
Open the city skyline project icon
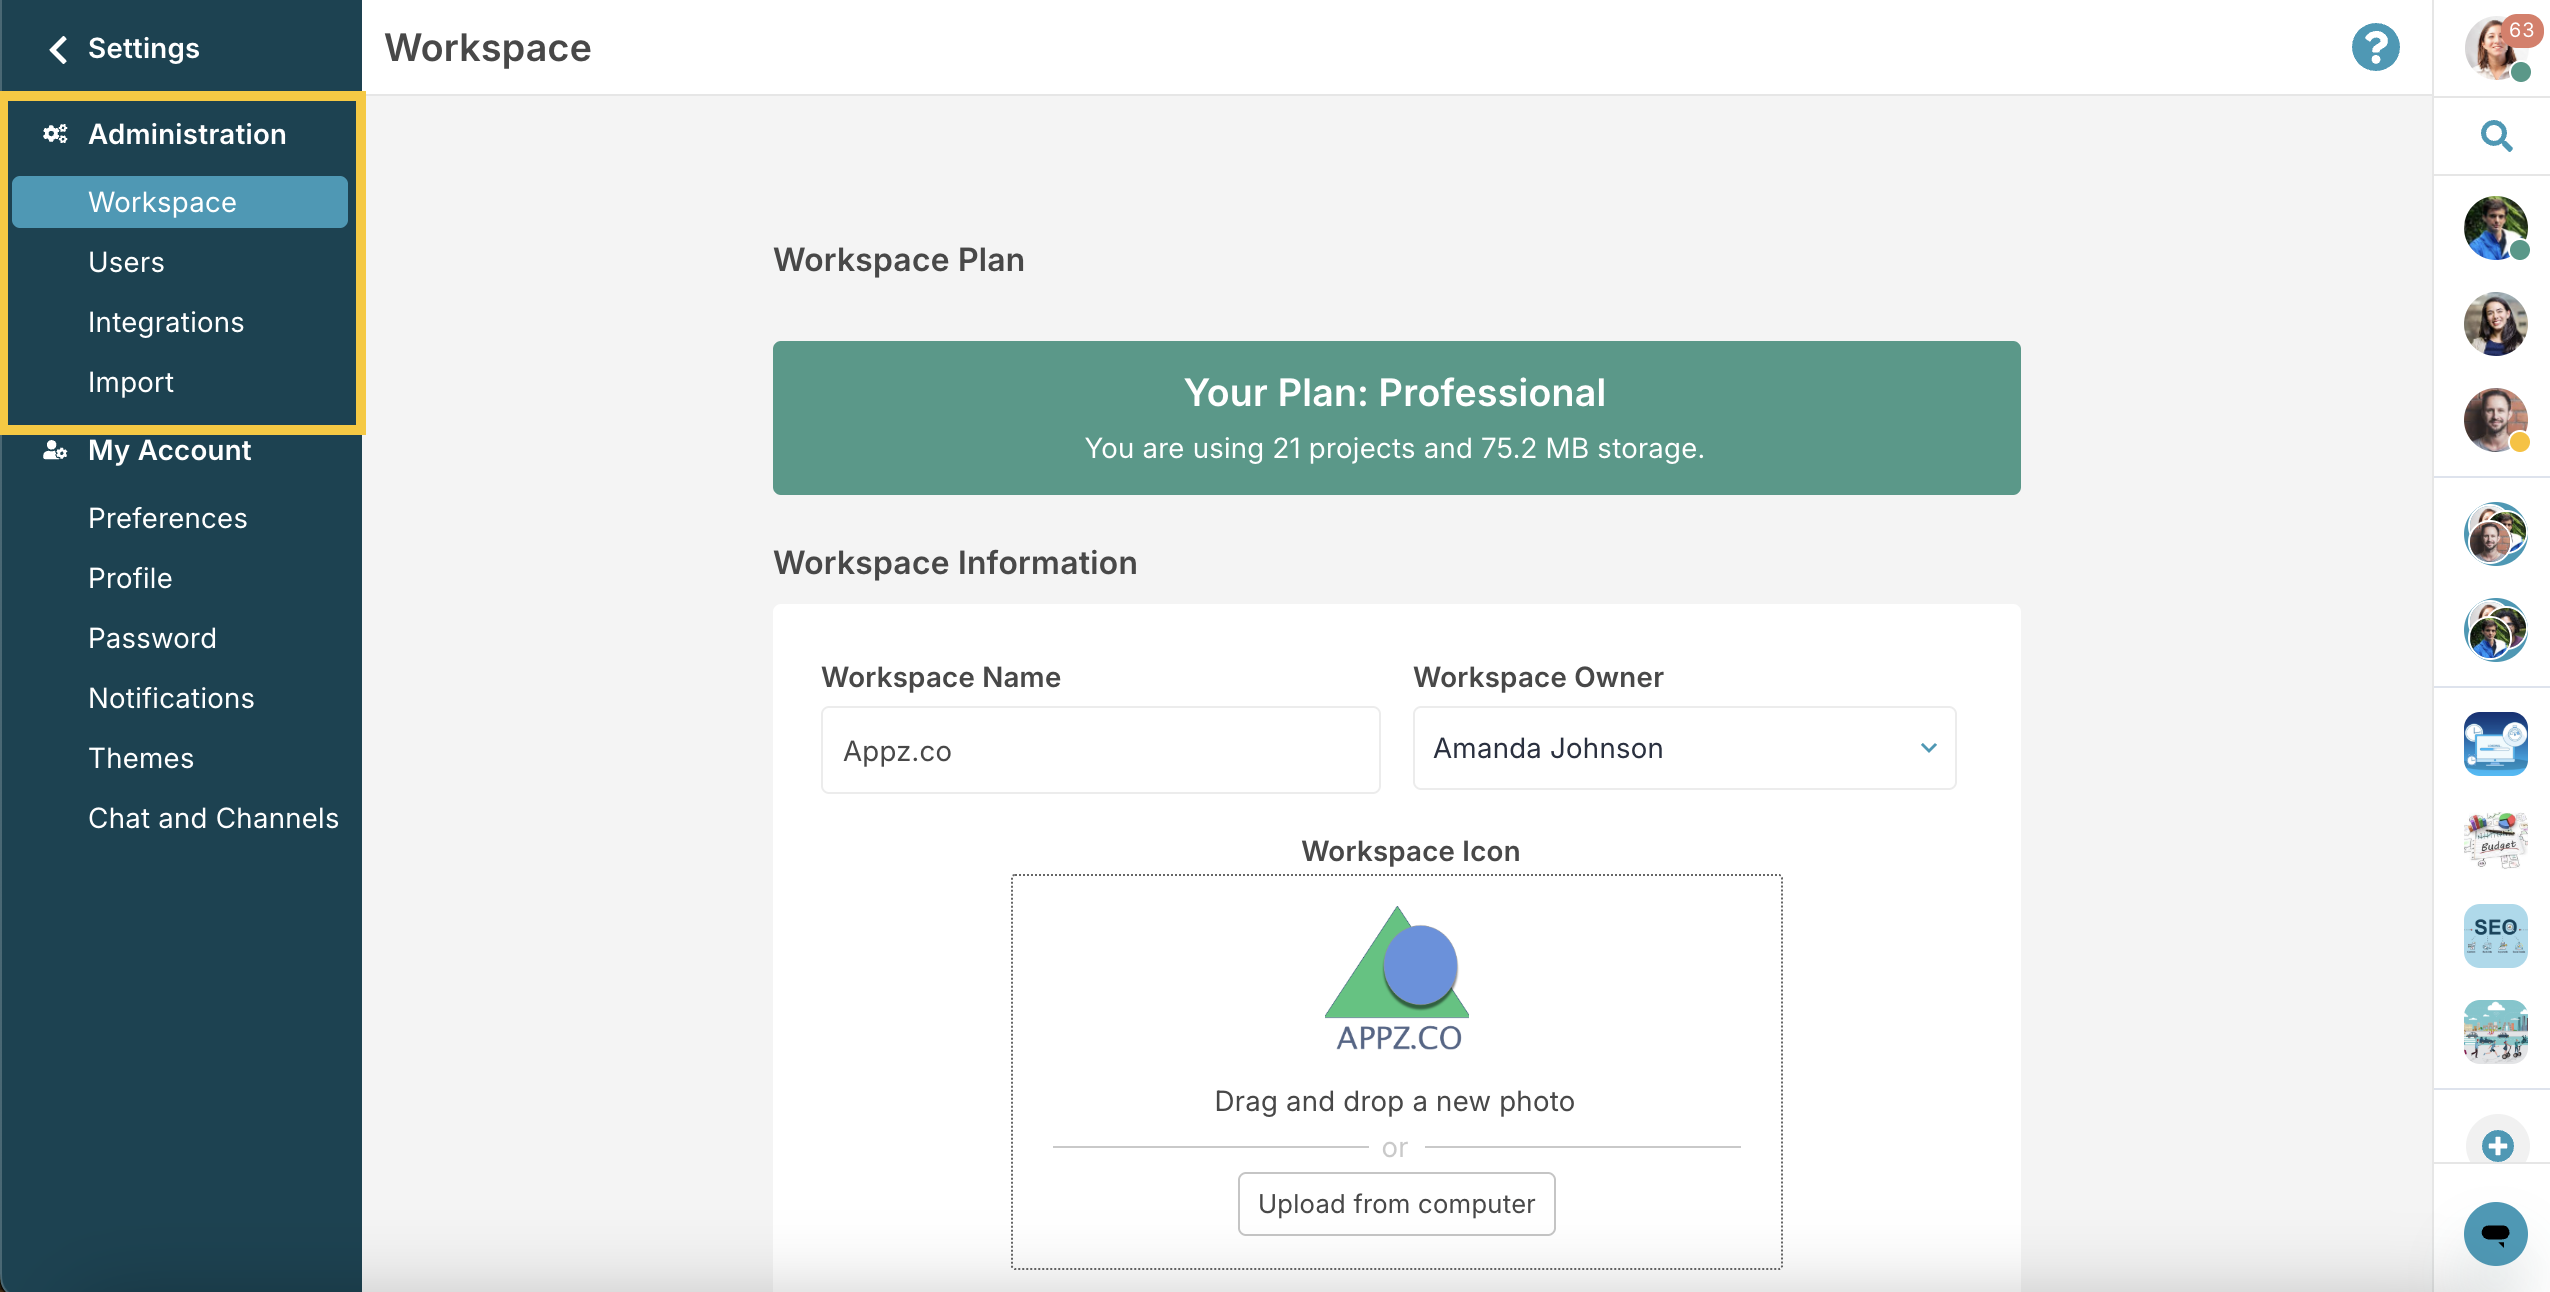(x=2496, y=1032)
